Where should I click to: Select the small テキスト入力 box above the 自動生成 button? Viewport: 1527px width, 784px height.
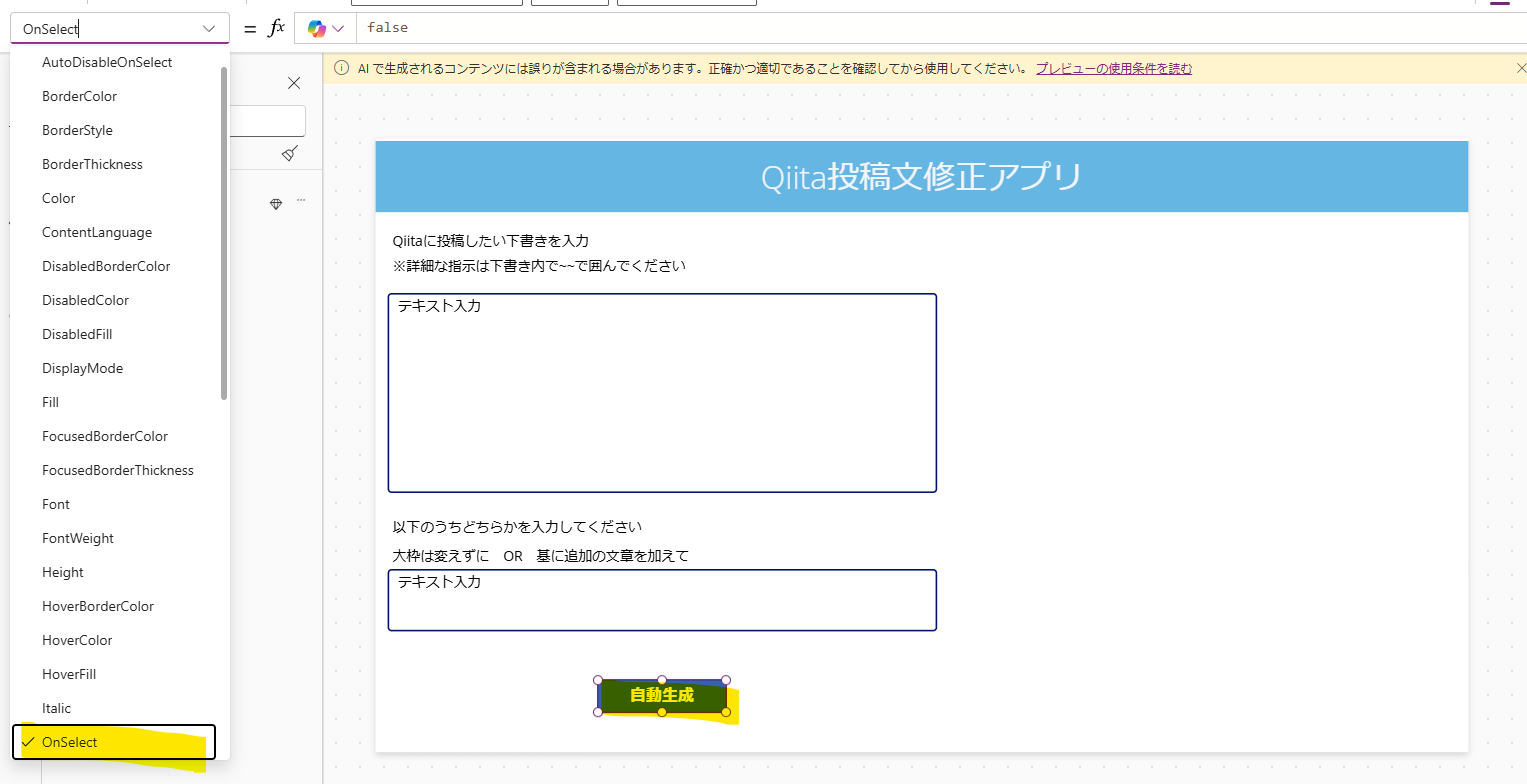[662, 600]
